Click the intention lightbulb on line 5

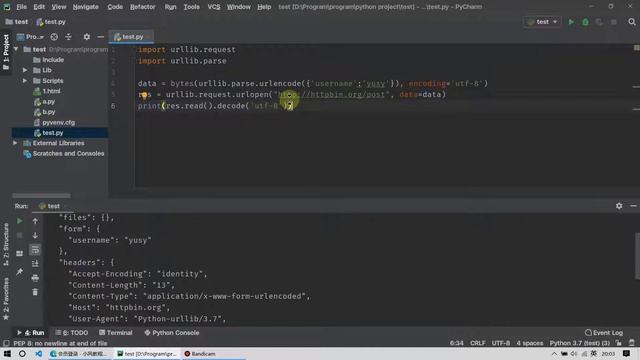pyautogui.click(x=144, y=96)
